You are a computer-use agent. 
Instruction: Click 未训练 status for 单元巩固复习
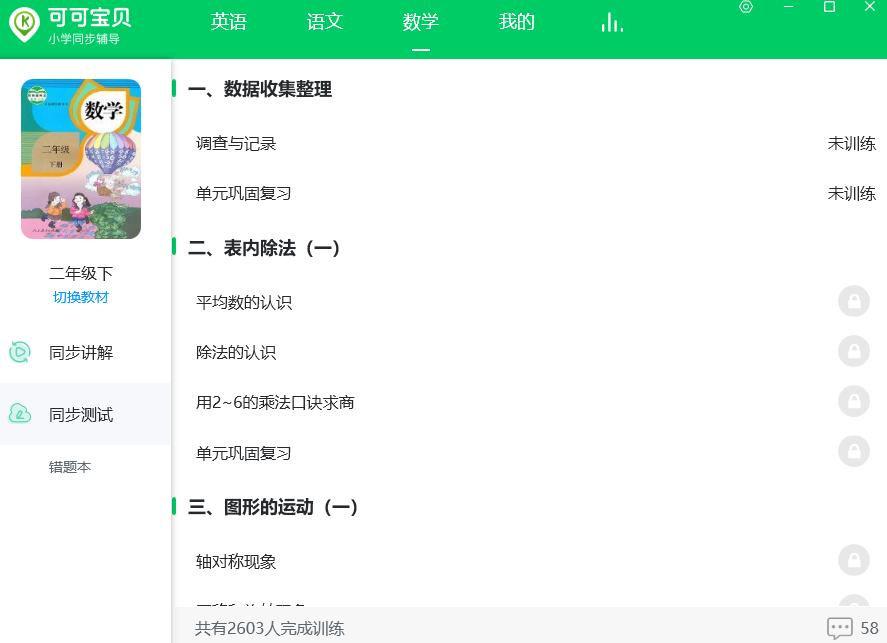pos(851,193)
